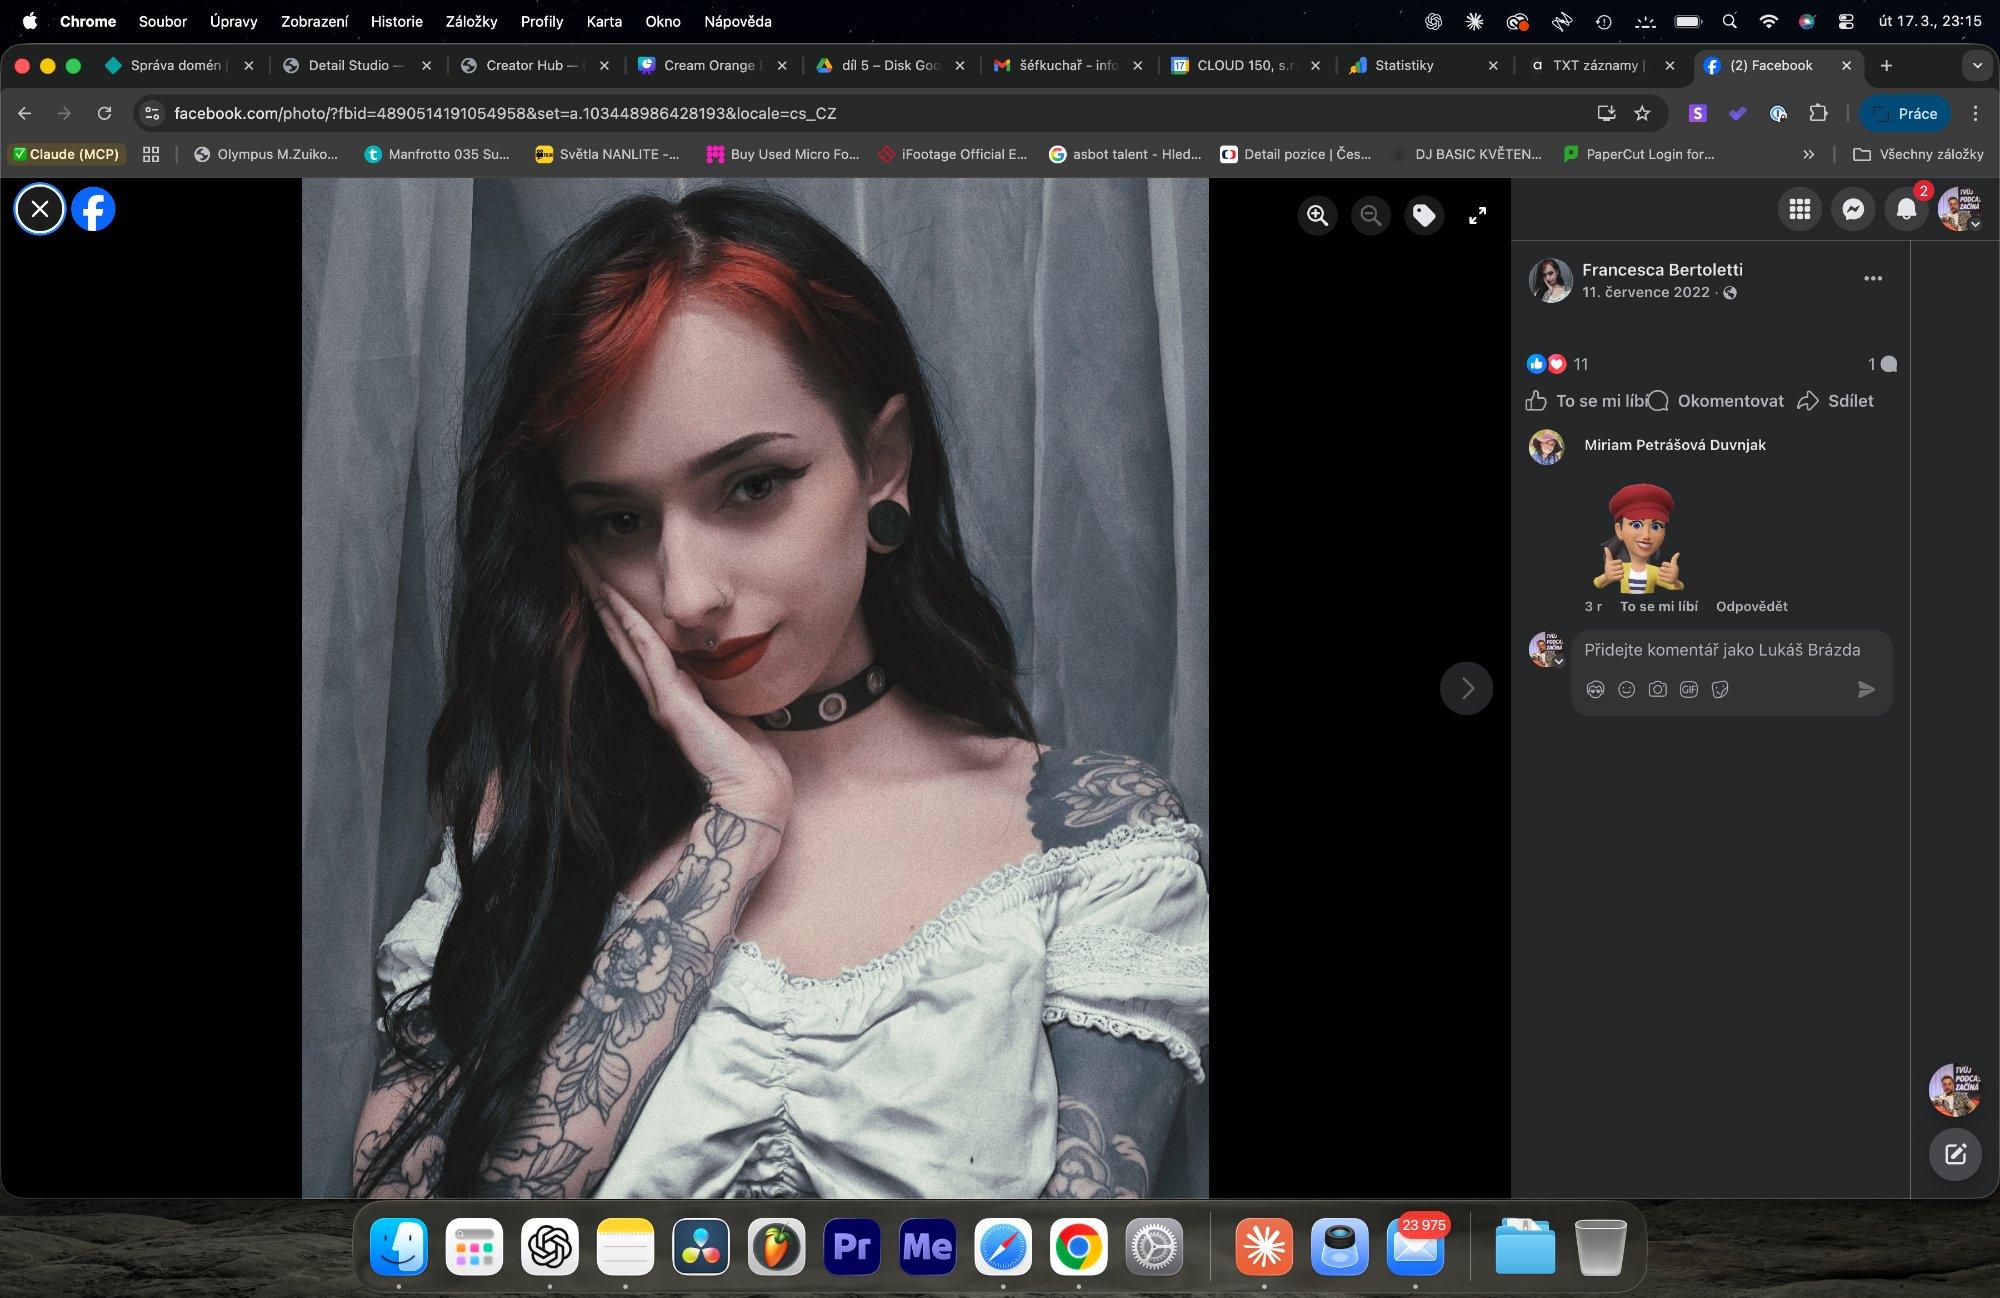The height and width of the screenshot is (1298, 2000).
Task: Open emoji picker in comment box
Action: click(x=1626, y=689)
